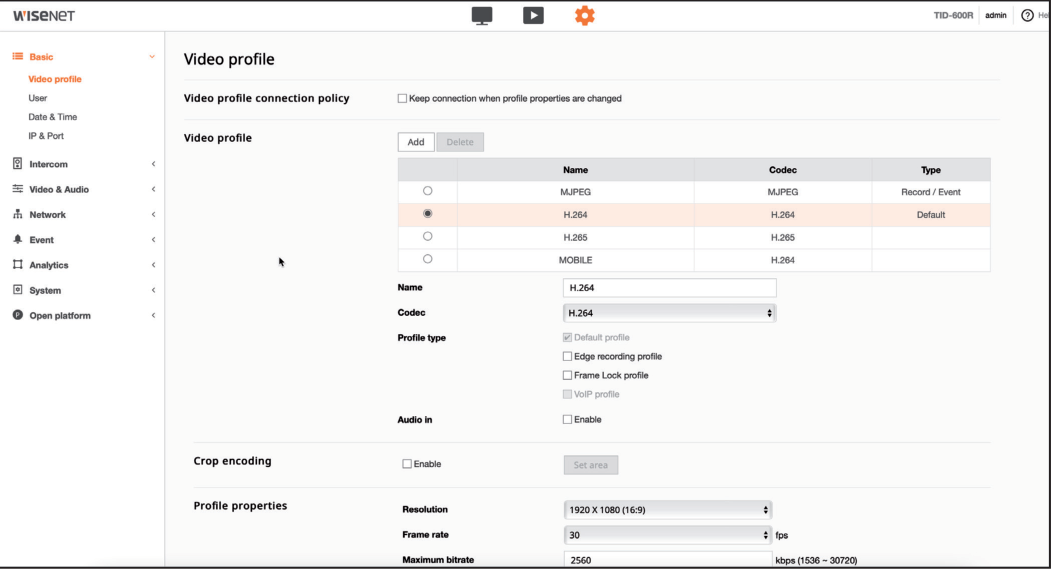Click the MOBILE profile name cell
Viewport: 1053px width, 570px height.
point(576,260)
